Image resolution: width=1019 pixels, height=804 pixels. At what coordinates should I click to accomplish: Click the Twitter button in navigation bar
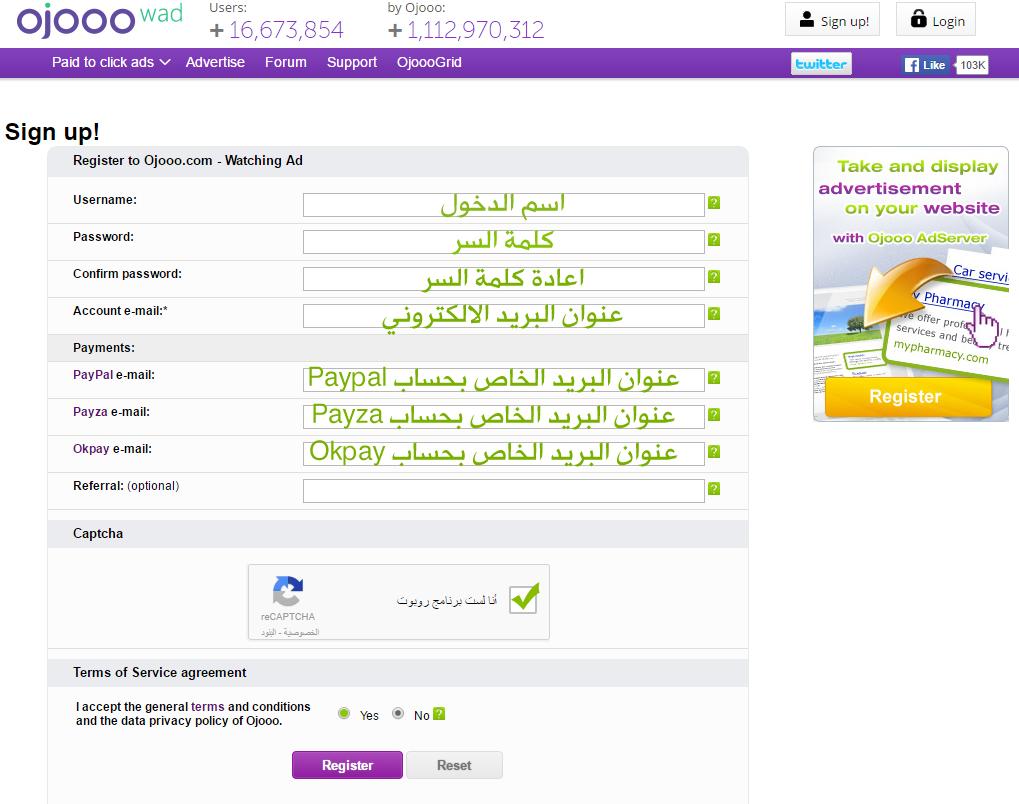click(x=821, y=64)
